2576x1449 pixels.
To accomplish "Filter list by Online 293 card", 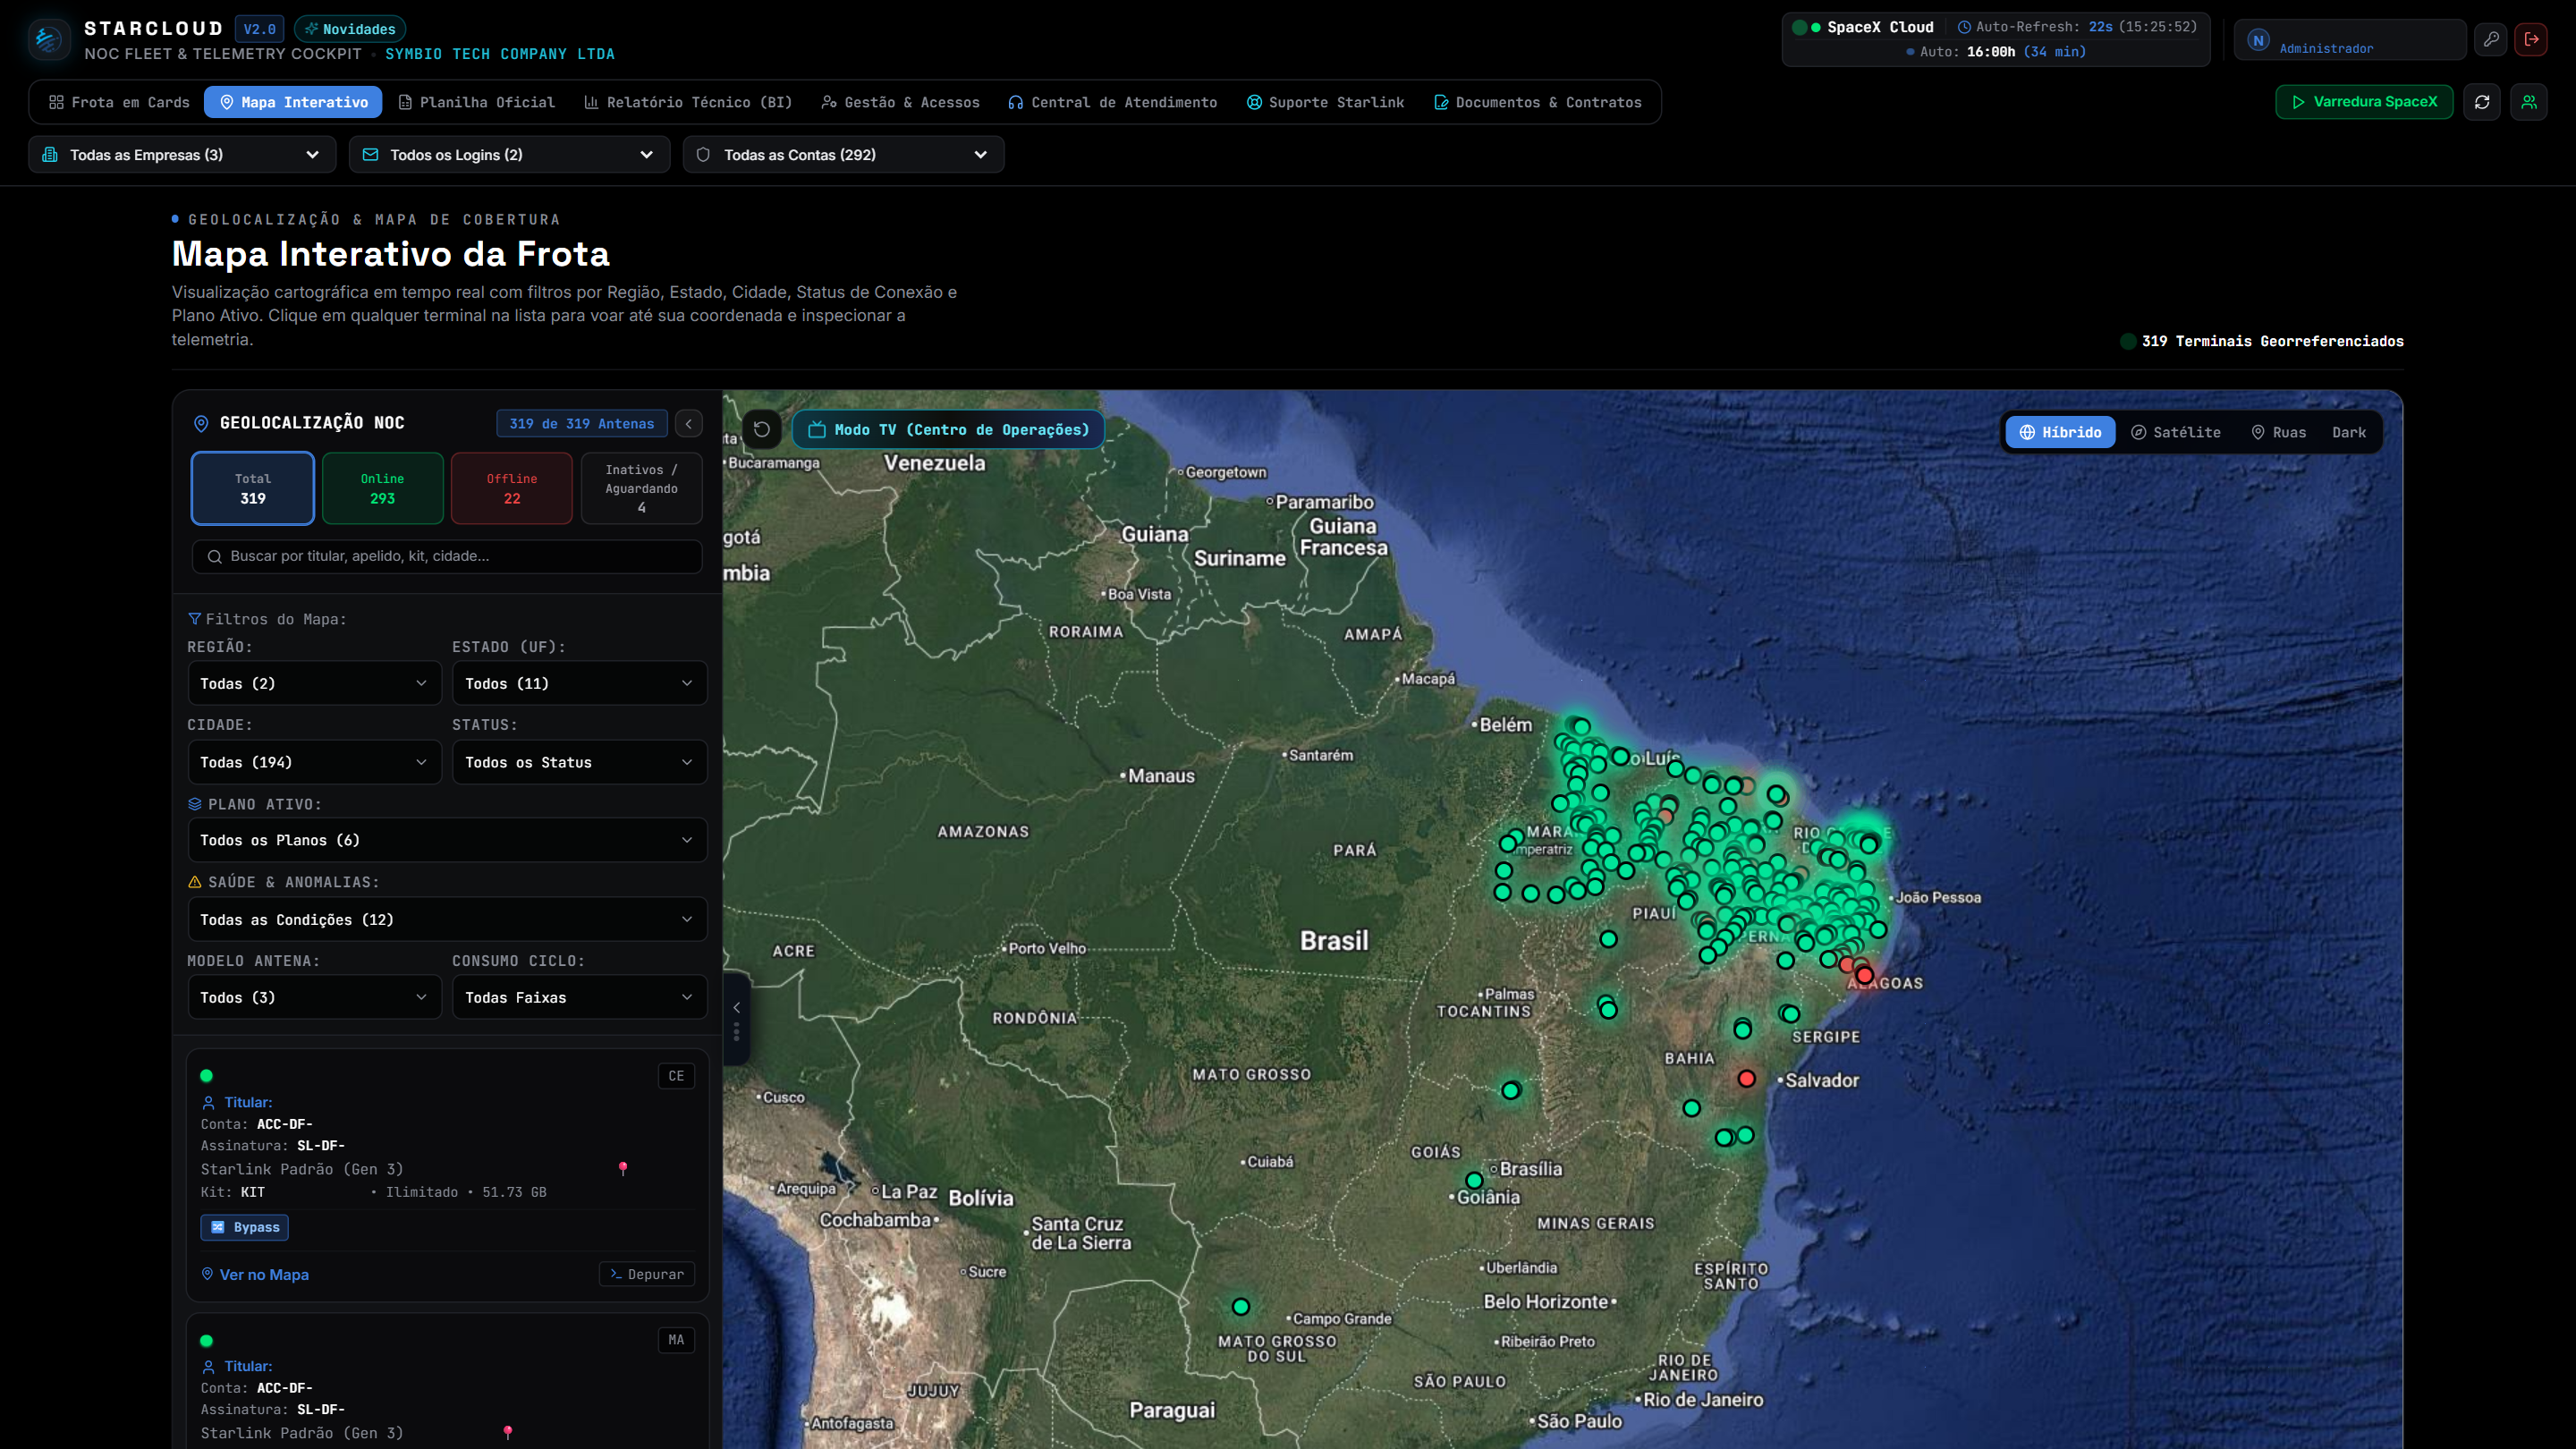I will (x=382, y=488).
